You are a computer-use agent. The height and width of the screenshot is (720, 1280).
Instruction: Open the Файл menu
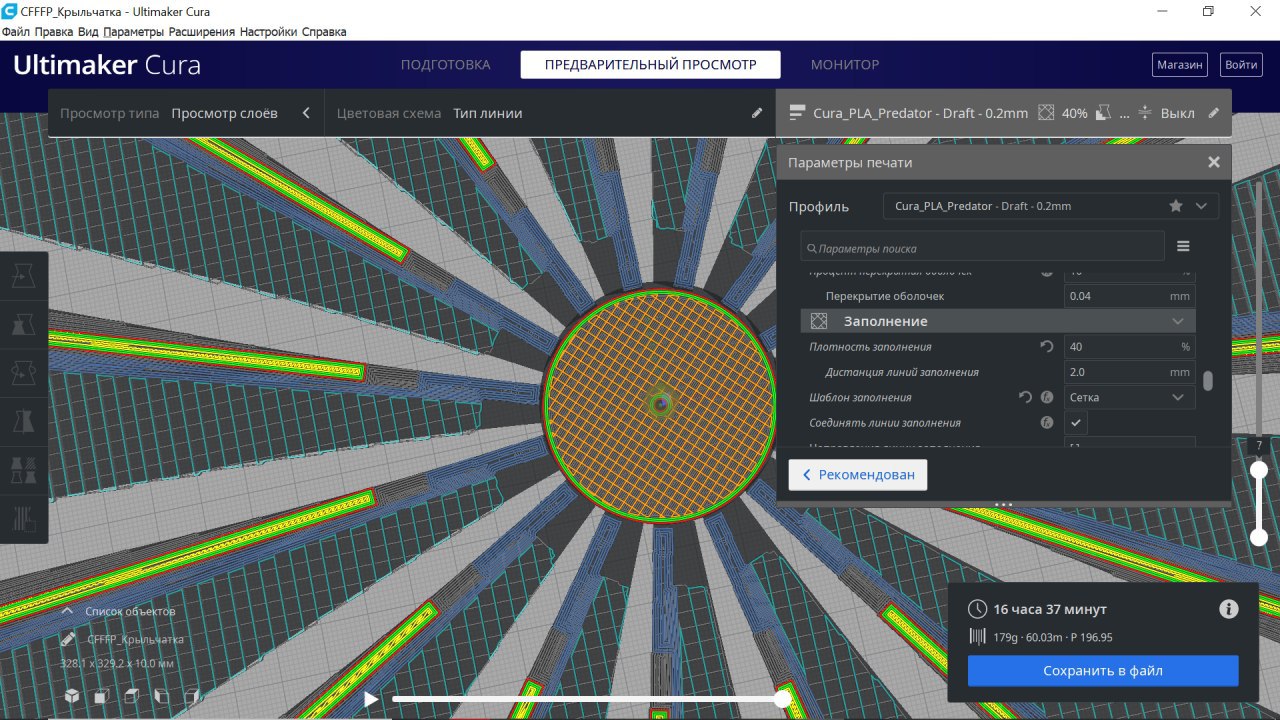click(16, 32)
